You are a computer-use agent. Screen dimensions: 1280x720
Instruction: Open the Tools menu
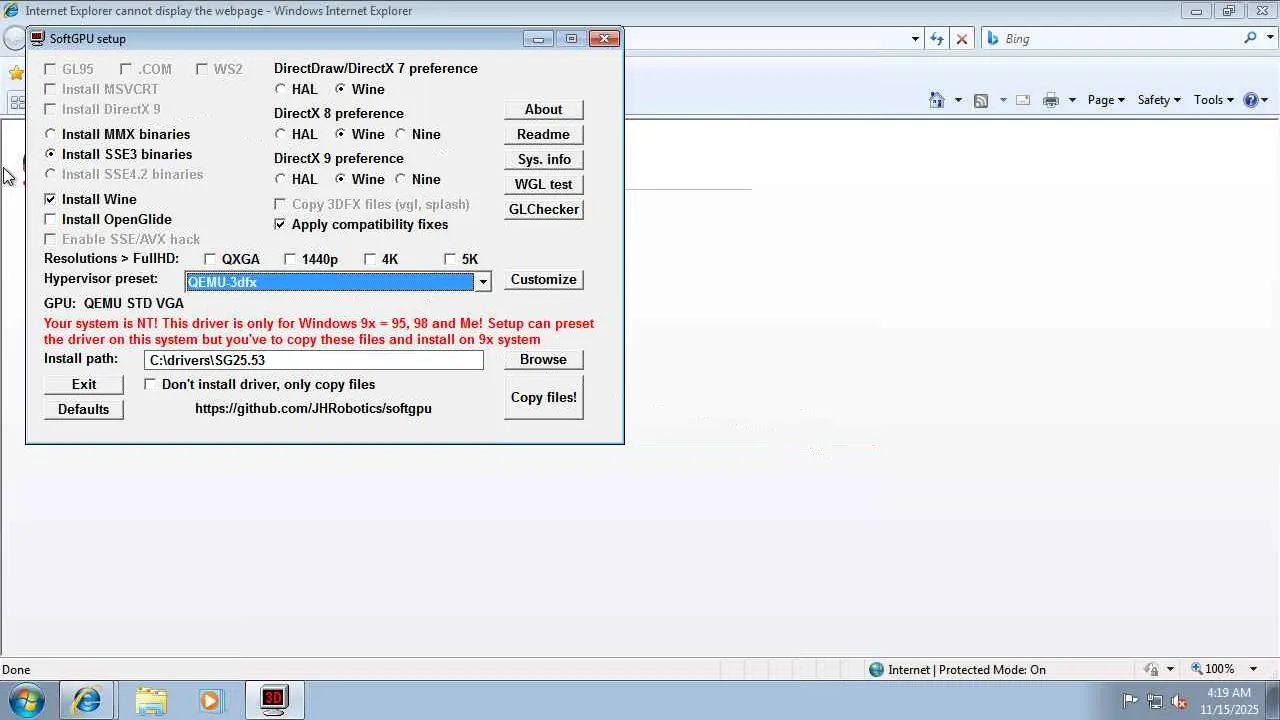(x=1214, y=100)
